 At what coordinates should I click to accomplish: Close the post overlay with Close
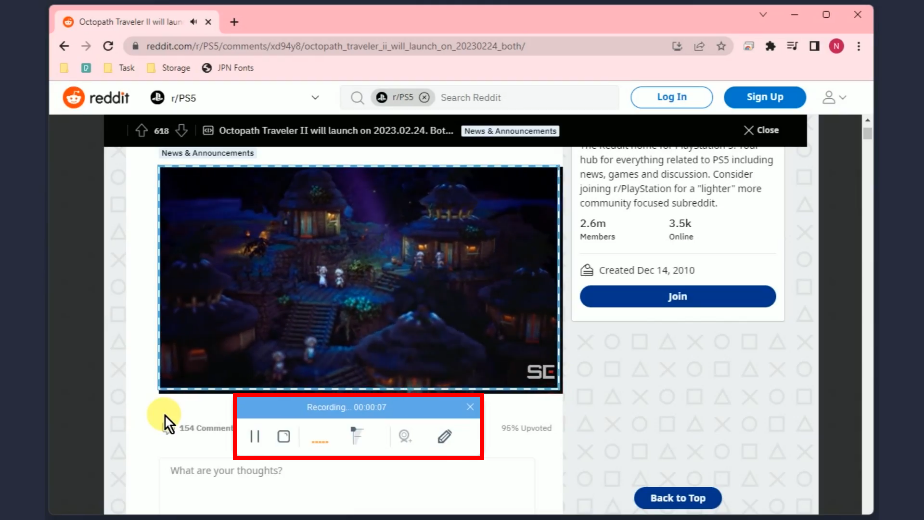pos(761,130)
